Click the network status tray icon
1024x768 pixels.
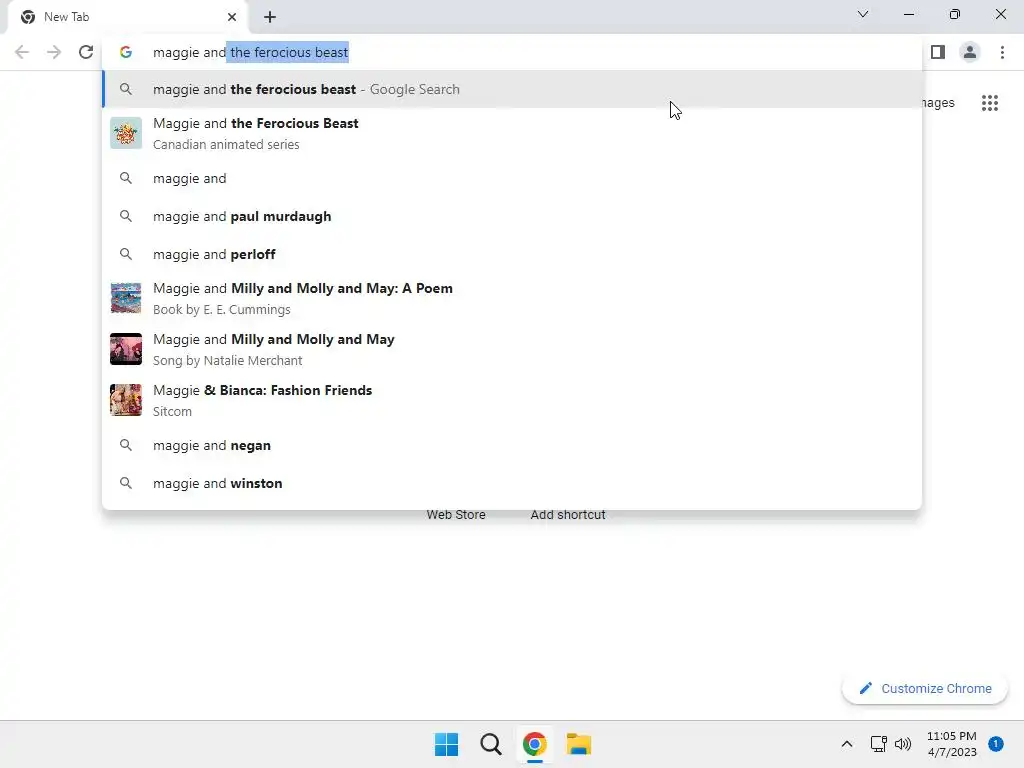coord(878,744)
